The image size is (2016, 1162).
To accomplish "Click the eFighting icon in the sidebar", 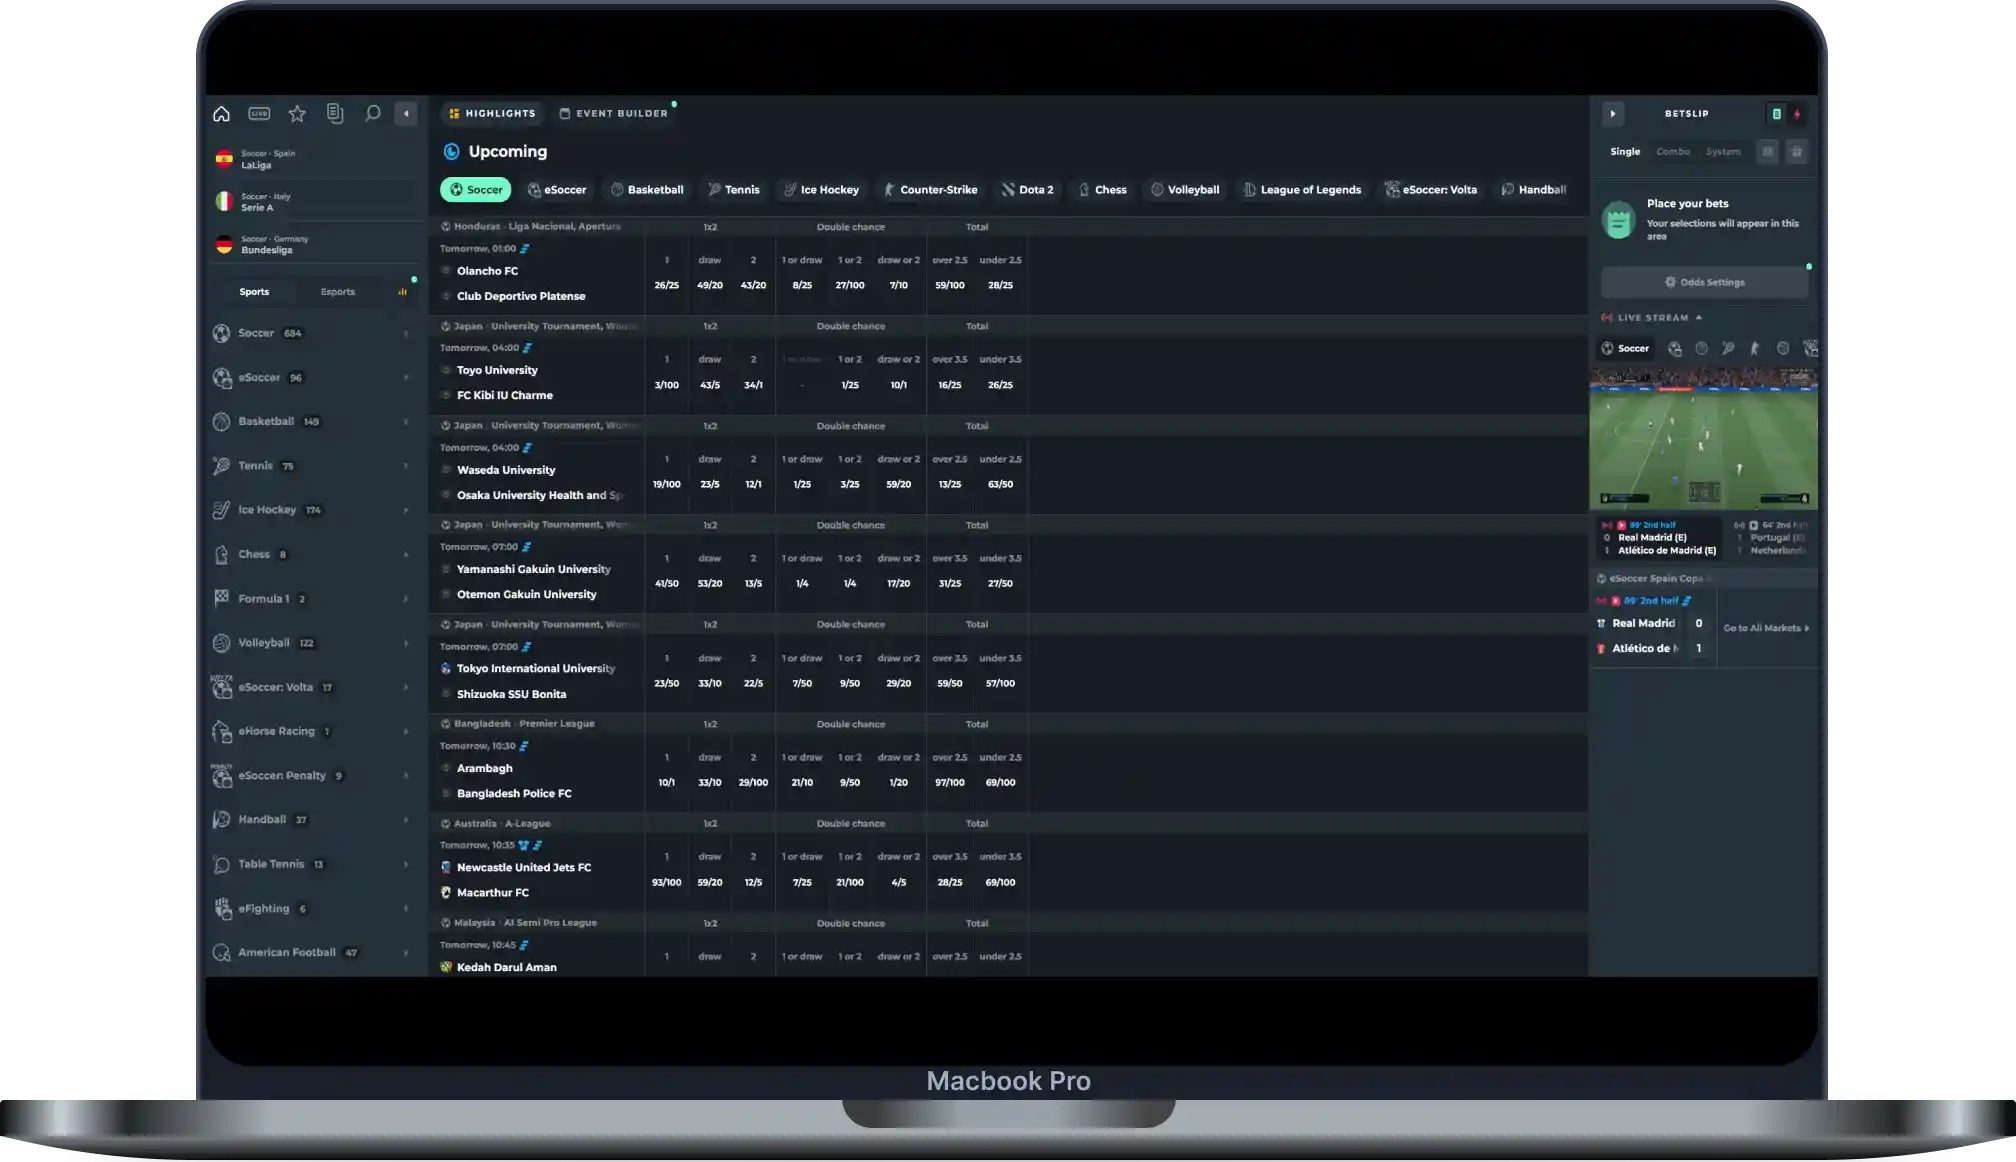I will point(221,909).
